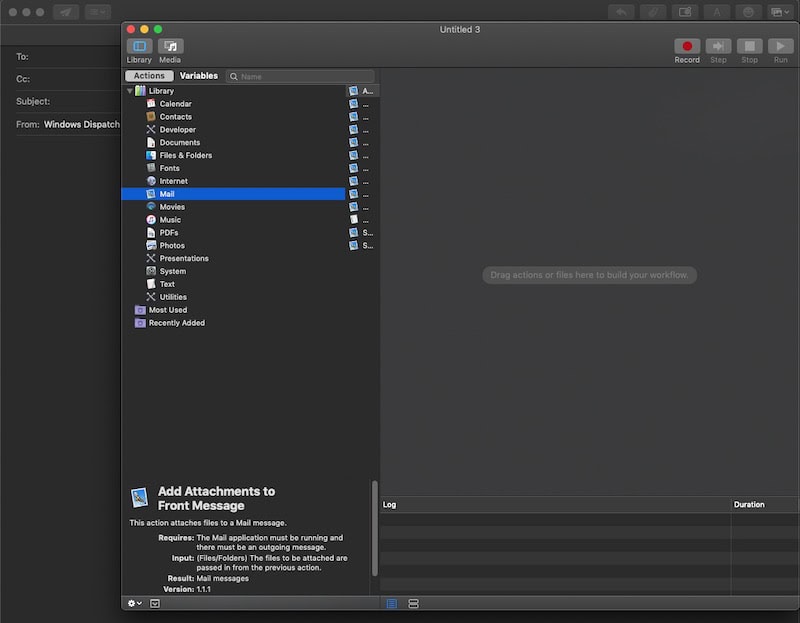Click the To field in Mail window
This screenshot has width=800, height=623.
(67, 57)
